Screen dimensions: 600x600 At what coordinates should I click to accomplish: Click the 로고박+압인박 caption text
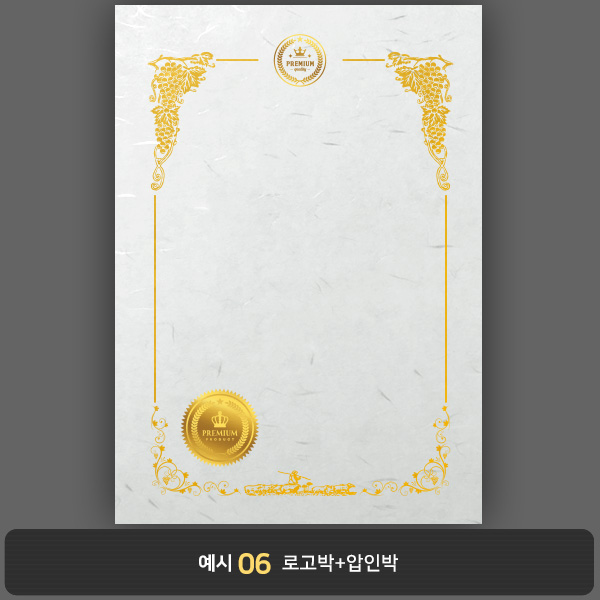click(340, 563)
